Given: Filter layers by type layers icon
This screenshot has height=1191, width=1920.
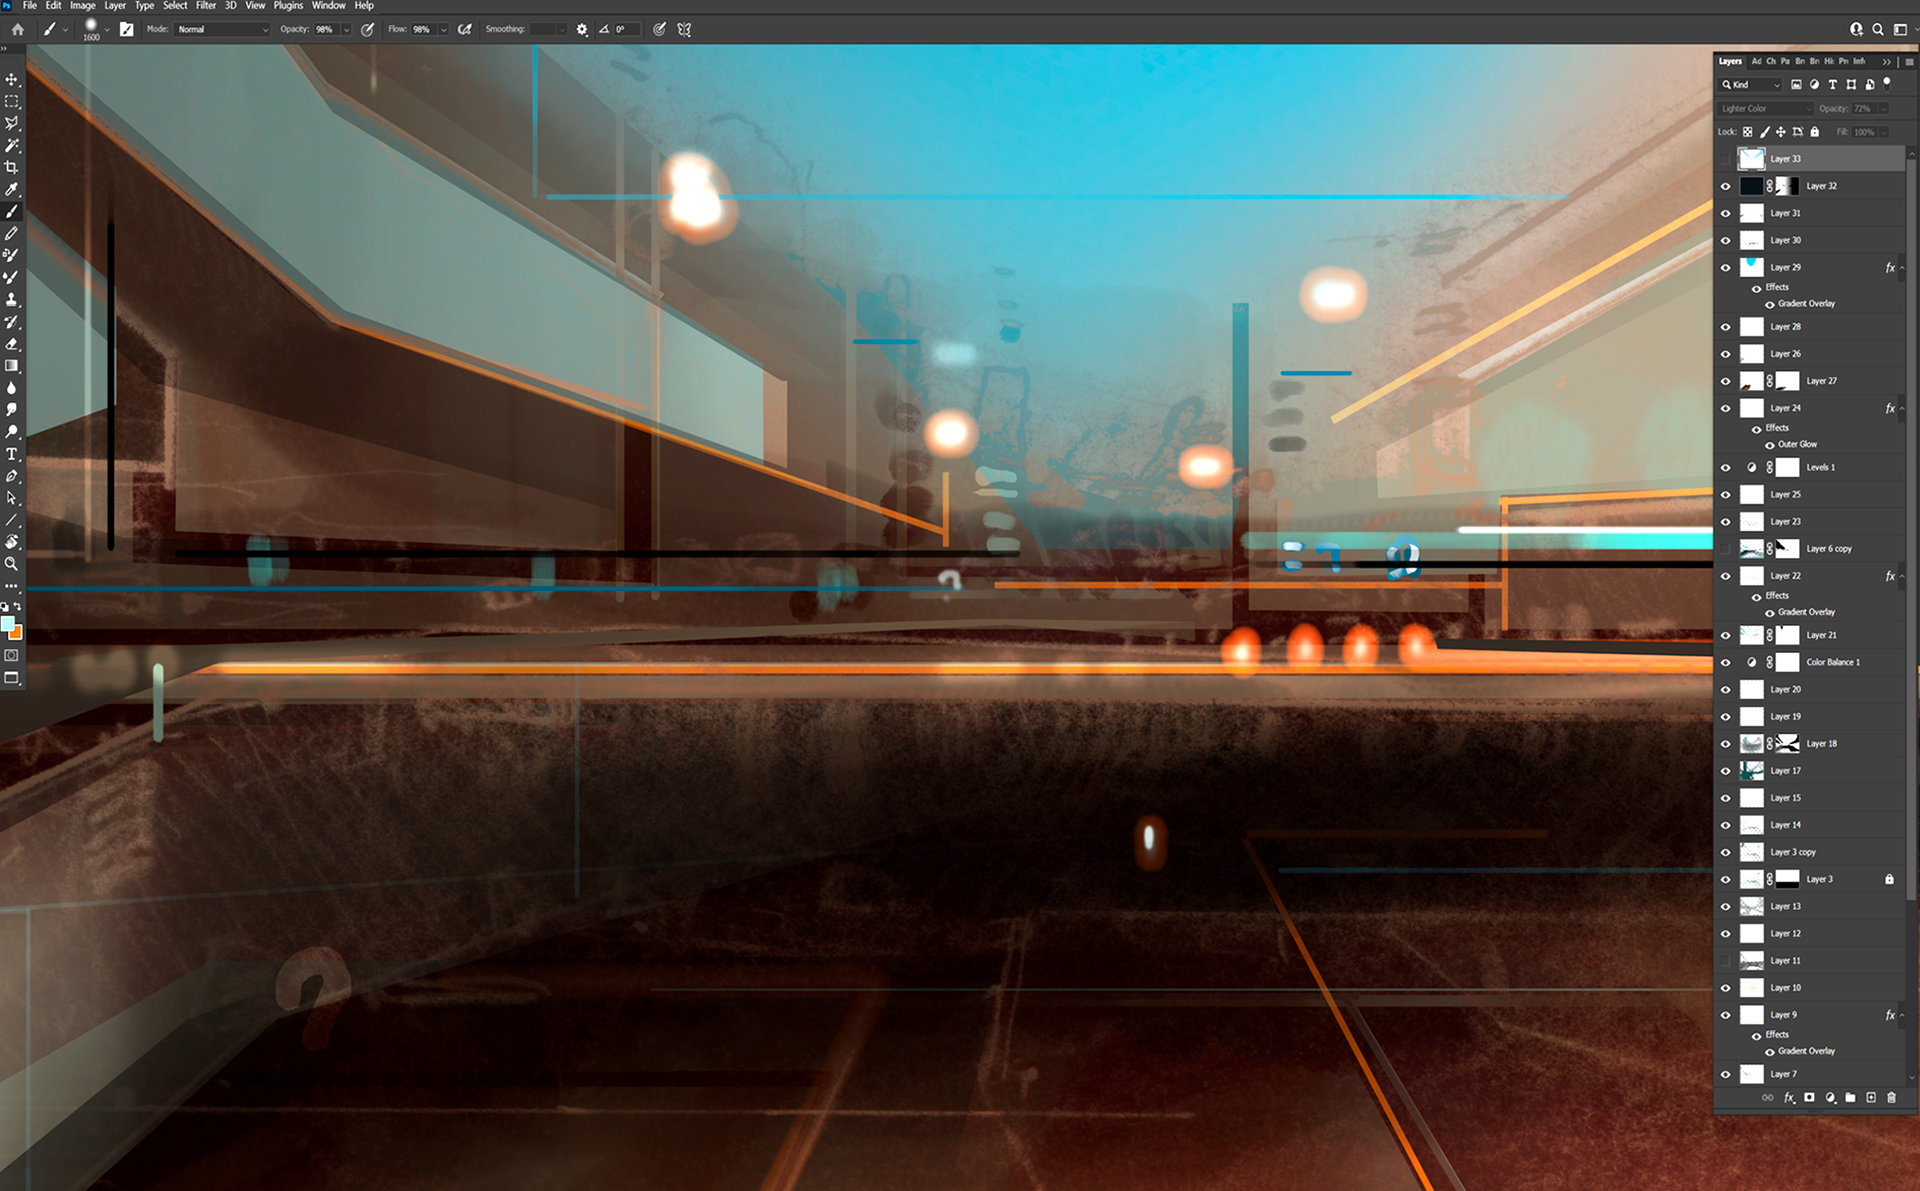Looking at the screenshot, I should coord(1832,85).
